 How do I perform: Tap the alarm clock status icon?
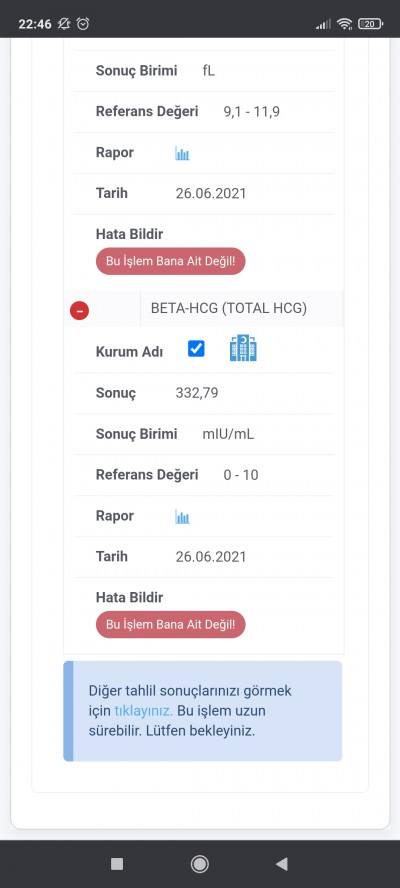tap(83, 24)
